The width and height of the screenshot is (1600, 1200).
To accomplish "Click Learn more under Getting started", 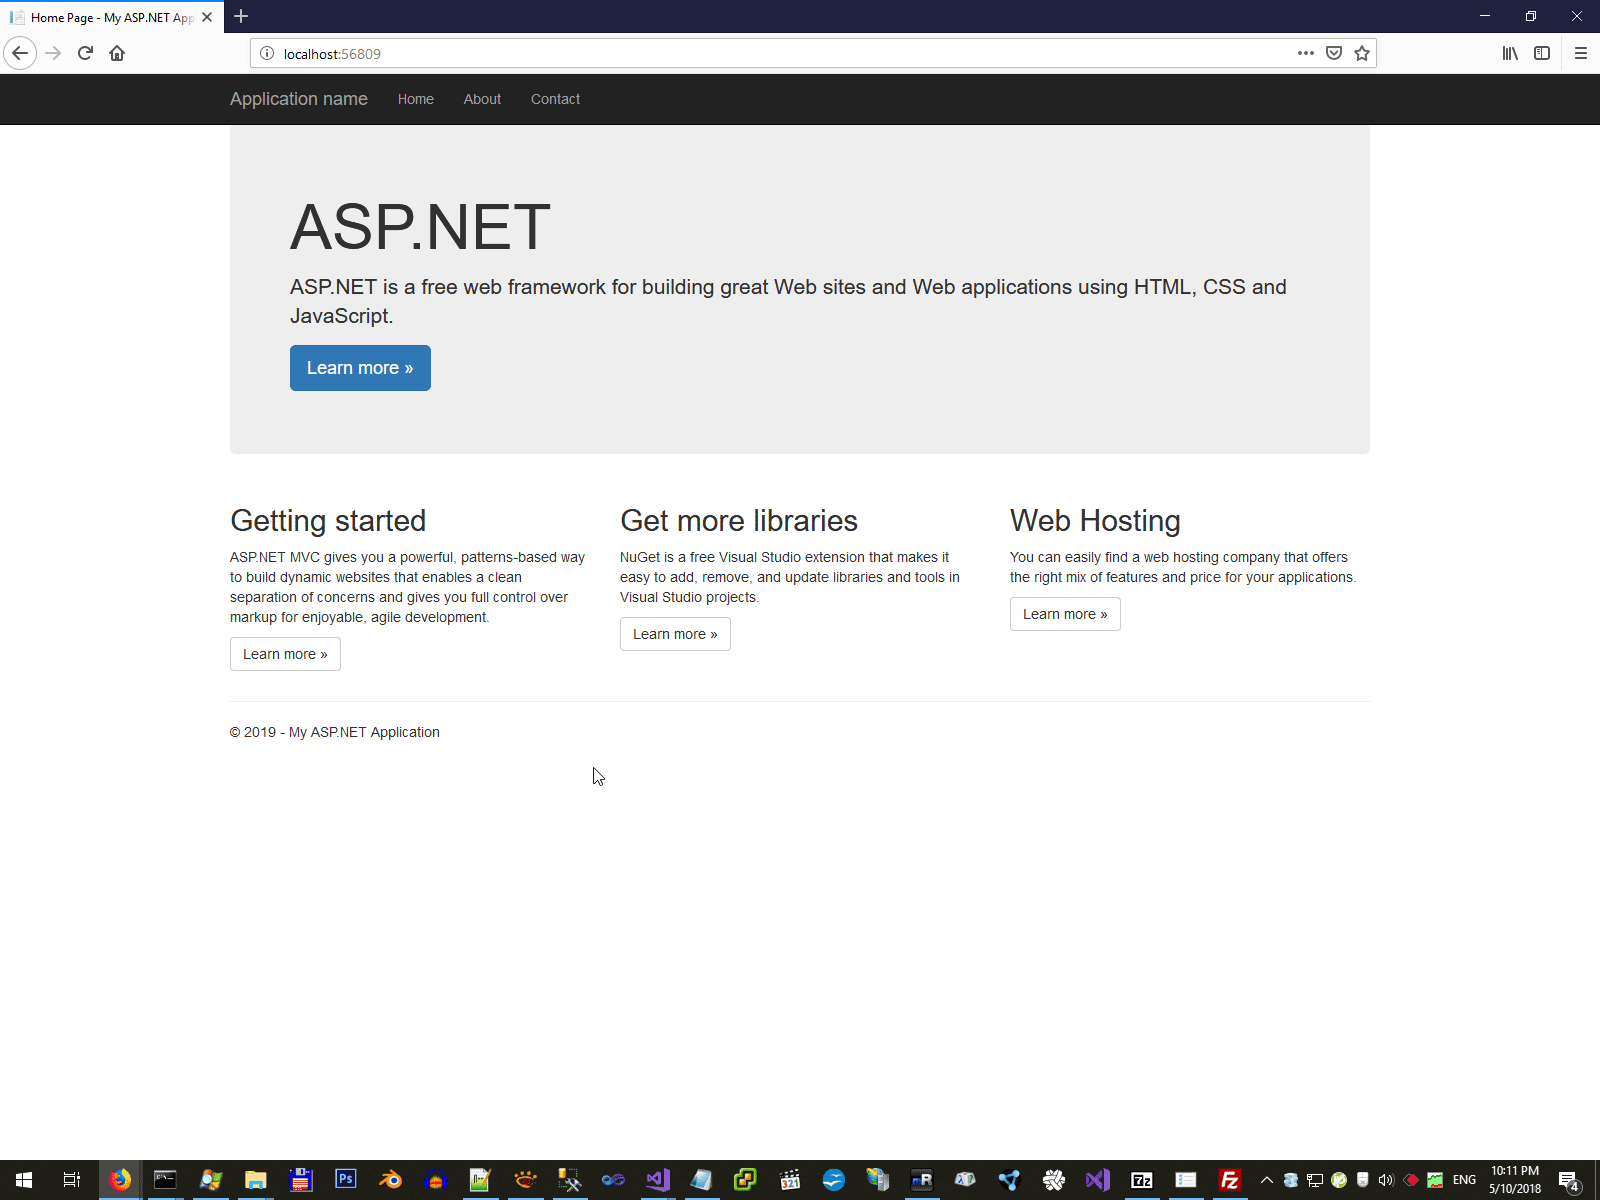I will coord(285,654).
